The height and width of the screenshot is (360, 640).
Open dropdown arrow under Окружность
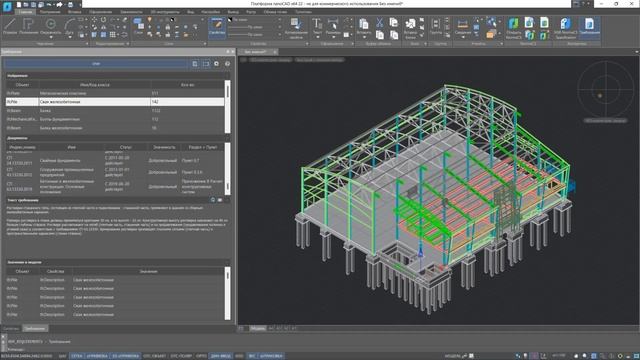(x=51, y=37)
